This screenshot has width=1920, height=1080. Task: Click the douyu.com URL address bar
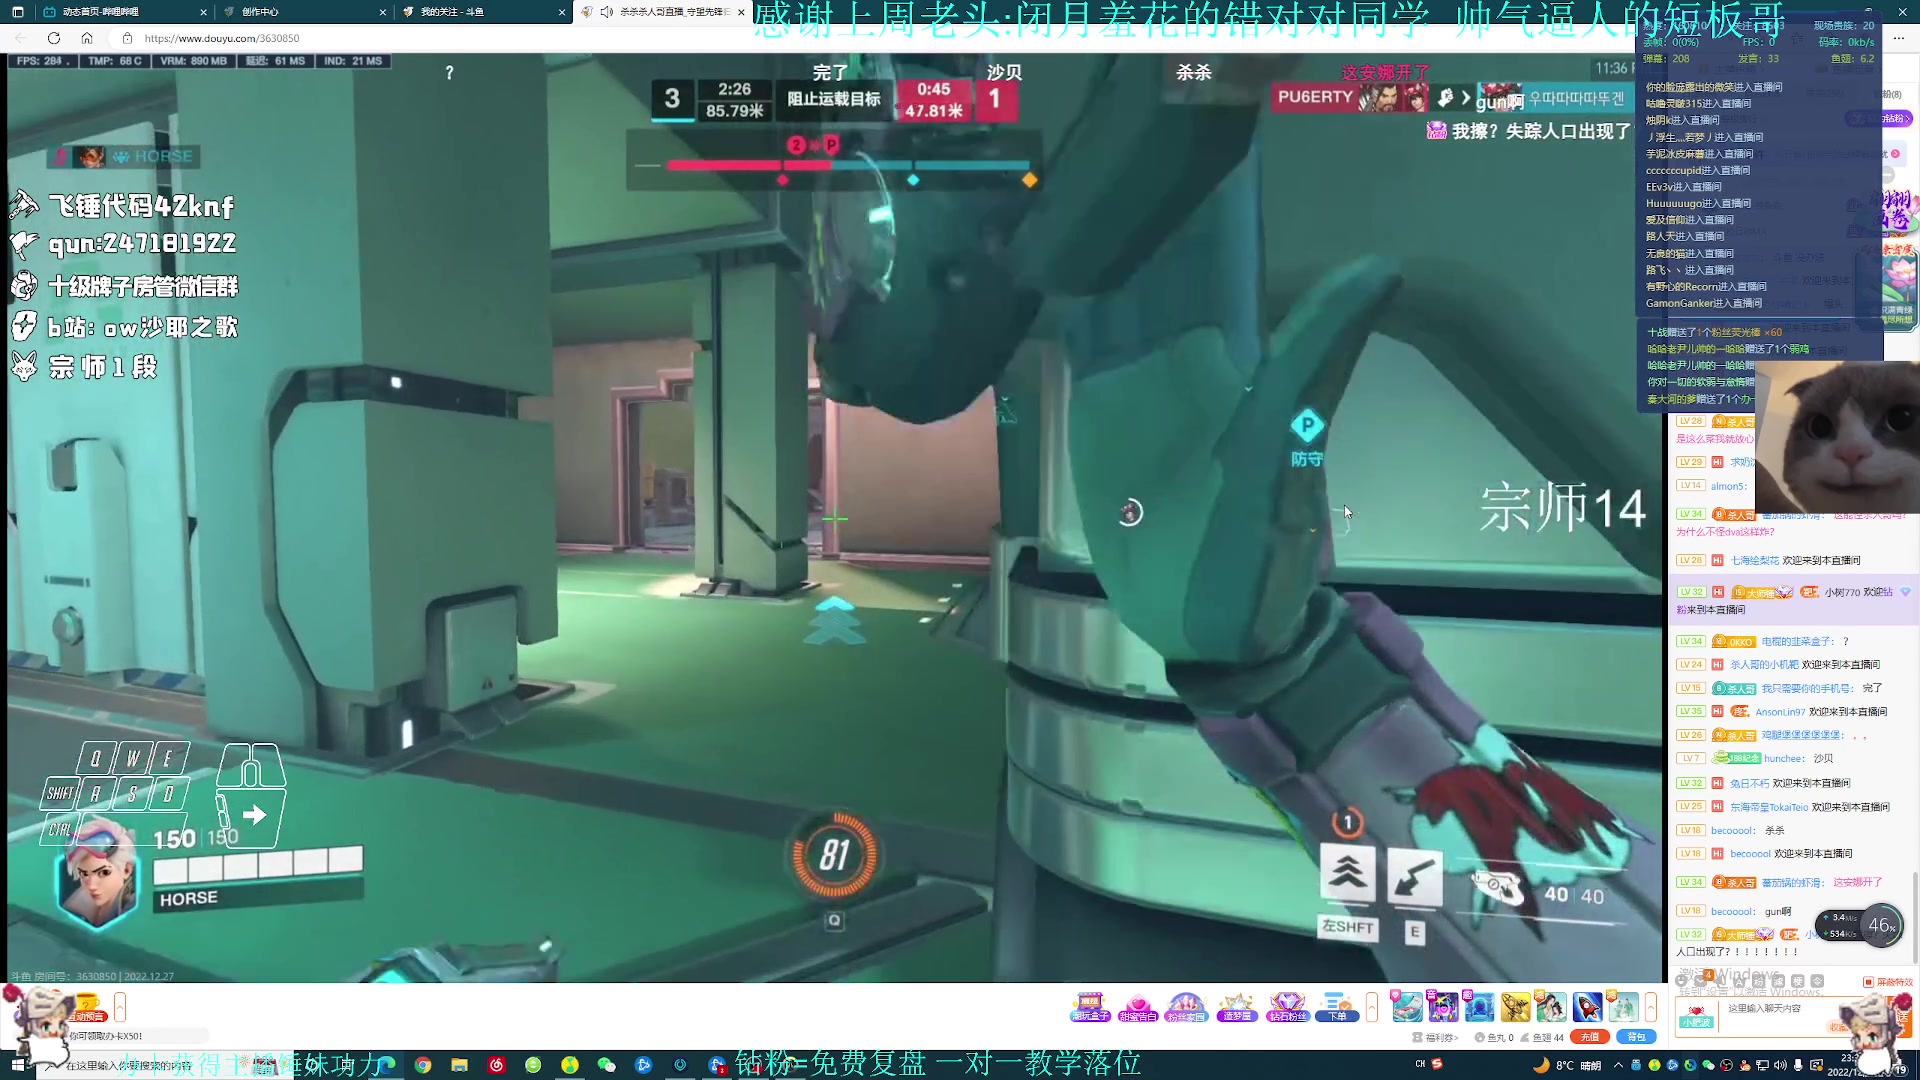(x=221, y=38)
